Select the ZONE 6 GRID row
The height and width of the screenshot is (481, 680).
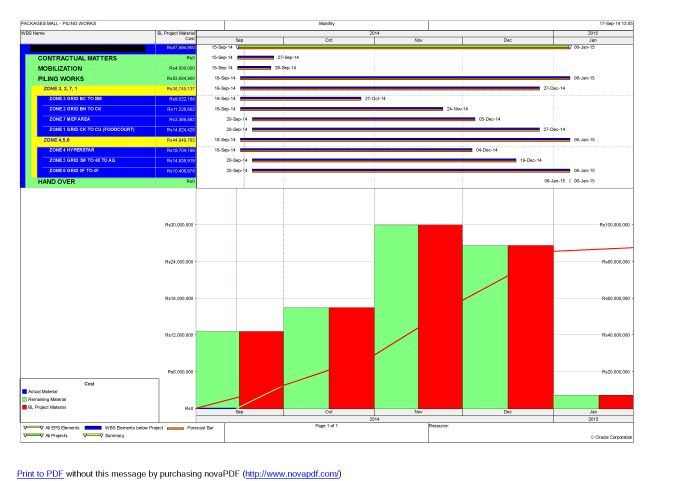[x=116, y=171]
